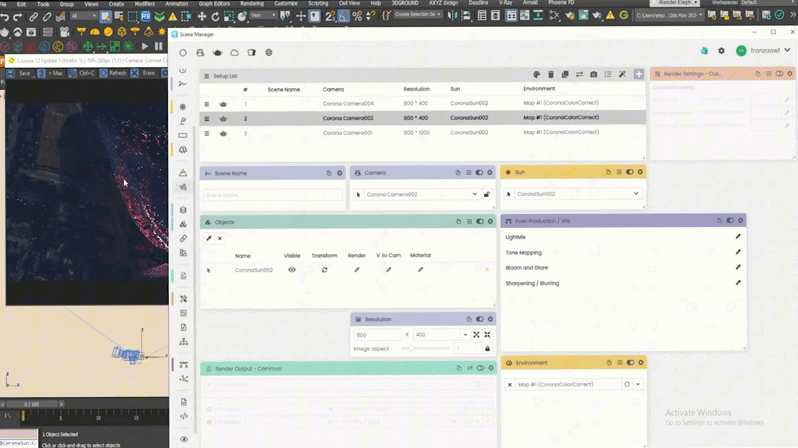Open the Scripting menu
Viewport: 798px width, 448px height.
(318, 3)
